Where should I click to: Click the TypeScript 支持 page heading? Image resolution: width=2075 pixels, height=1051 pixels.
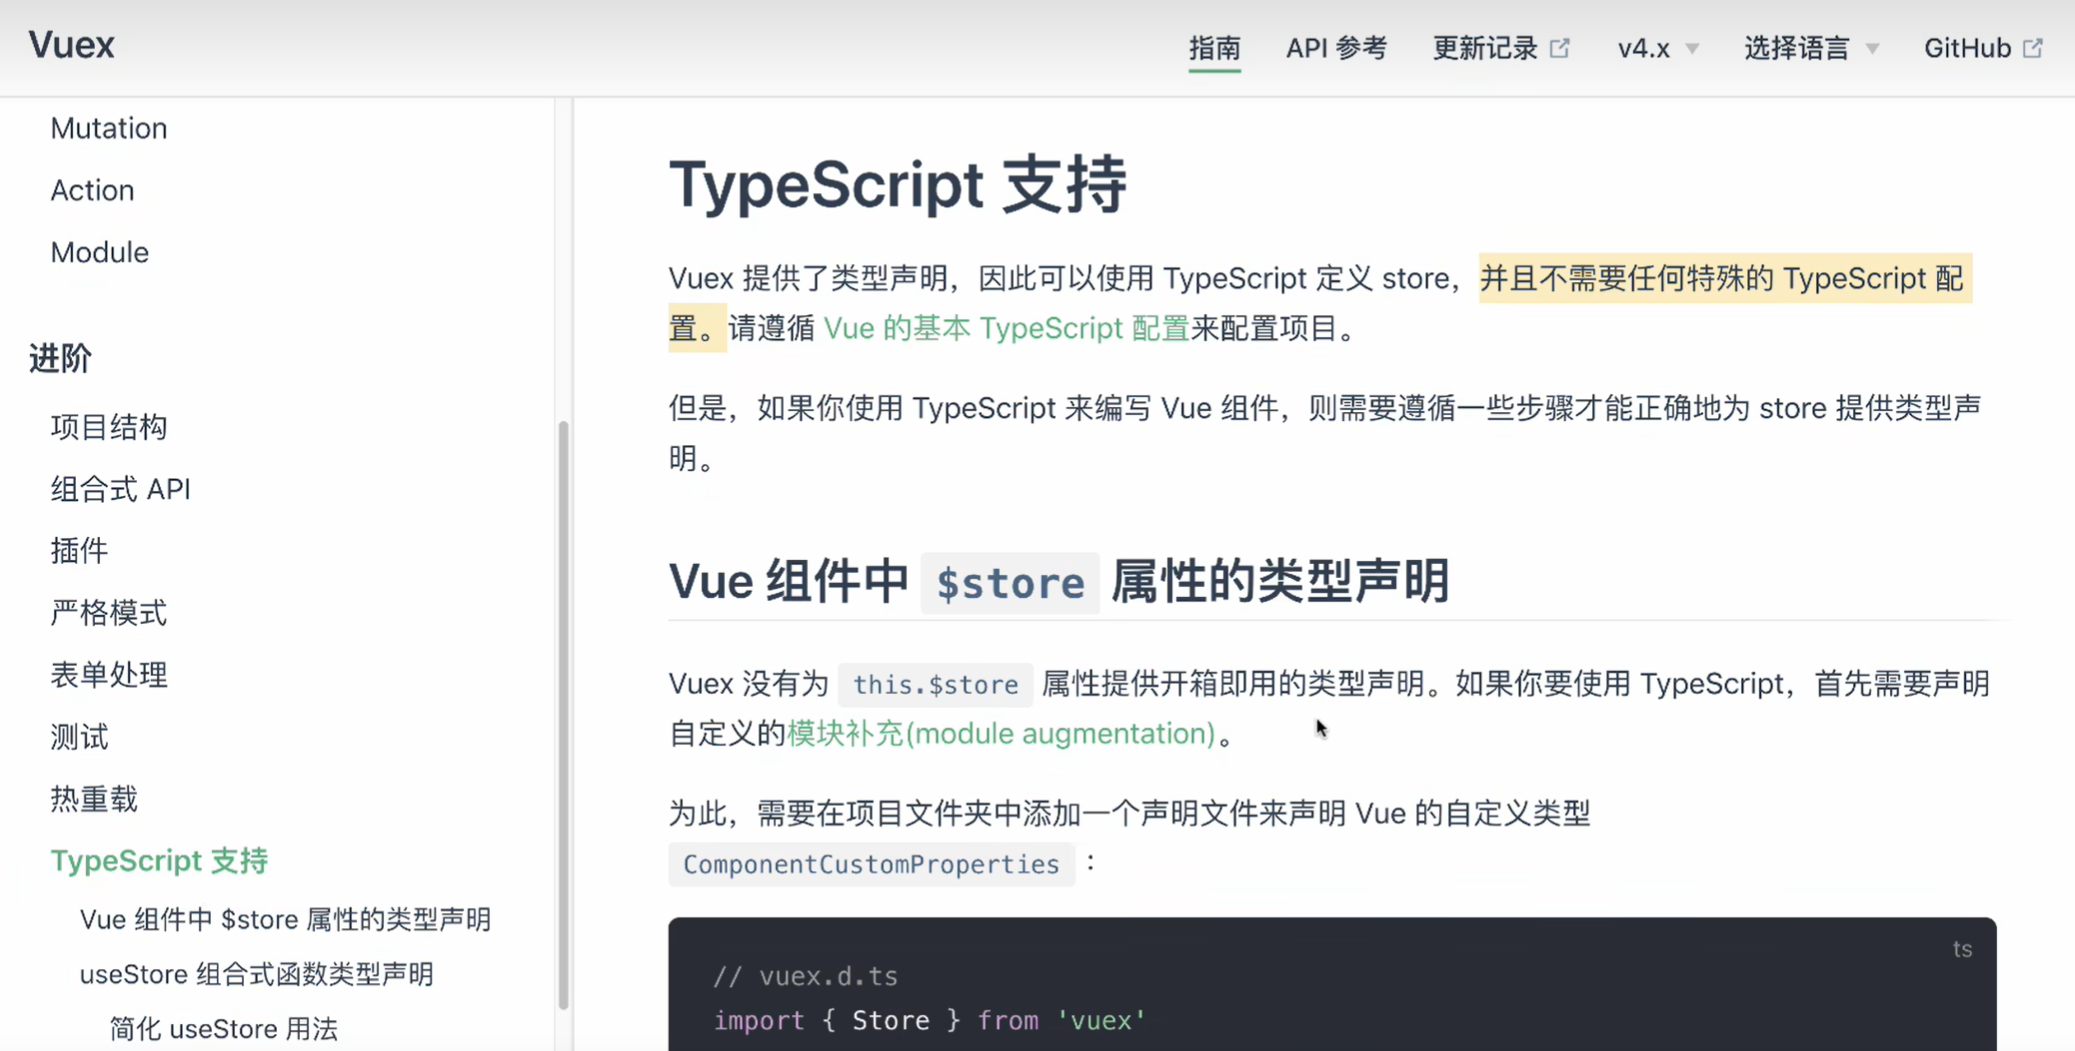(x=898, y=185)
